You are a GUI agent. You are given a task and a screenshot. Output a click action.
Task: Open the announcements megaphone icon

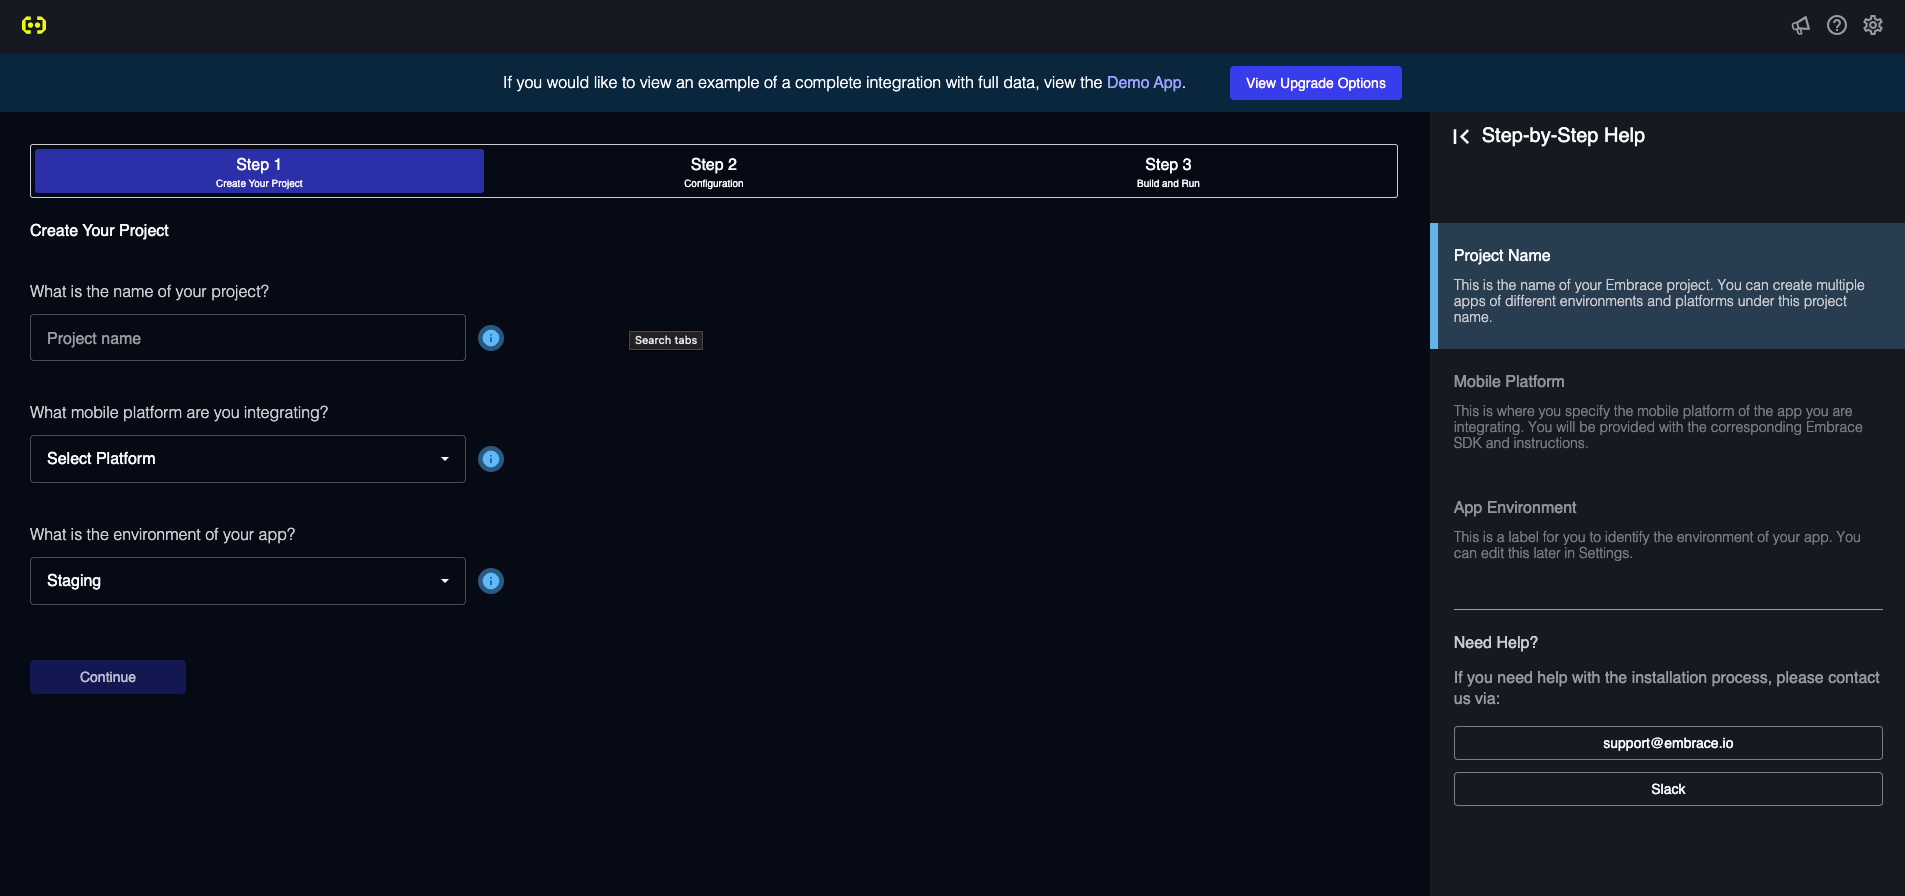pos(1801,26)
